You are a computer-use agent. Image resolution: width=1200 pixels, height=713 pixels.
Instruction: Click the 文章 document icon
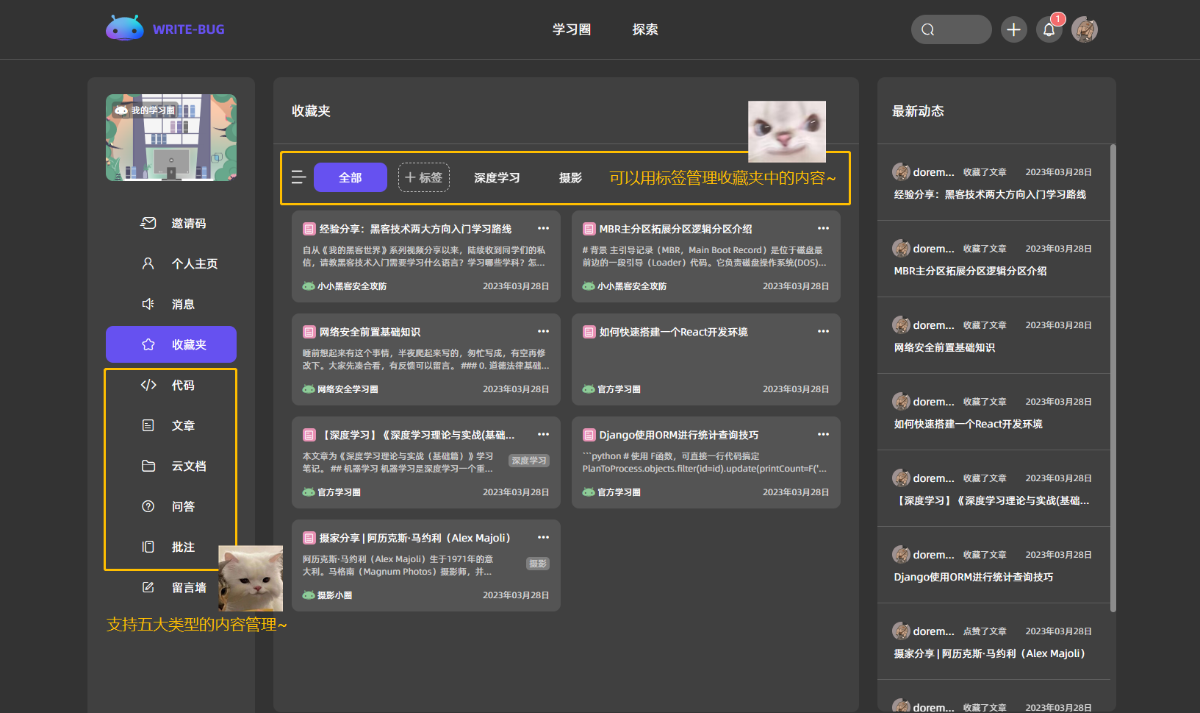point(148,425)
